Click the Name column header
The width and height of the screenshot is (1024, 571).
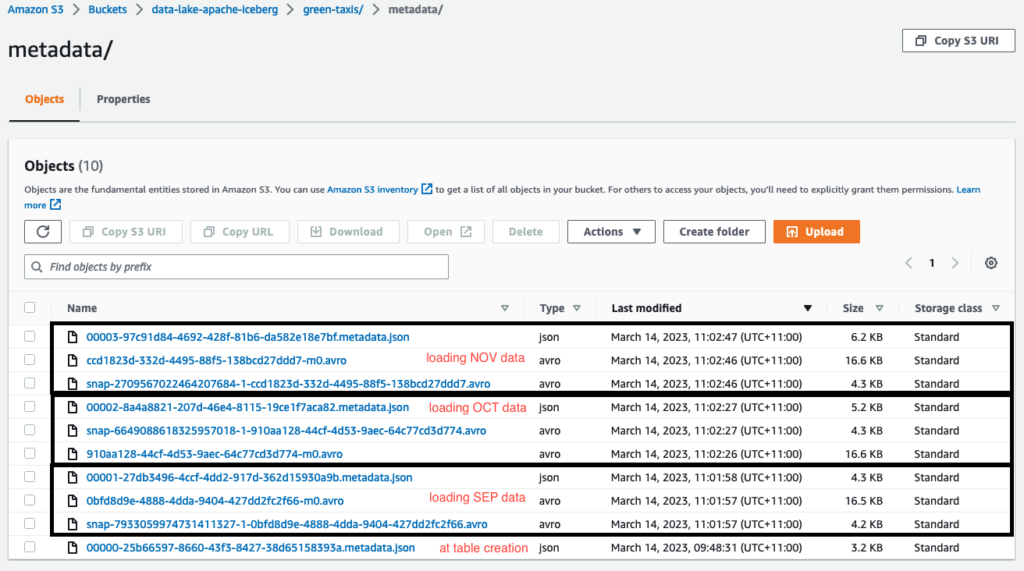point(82,308)
